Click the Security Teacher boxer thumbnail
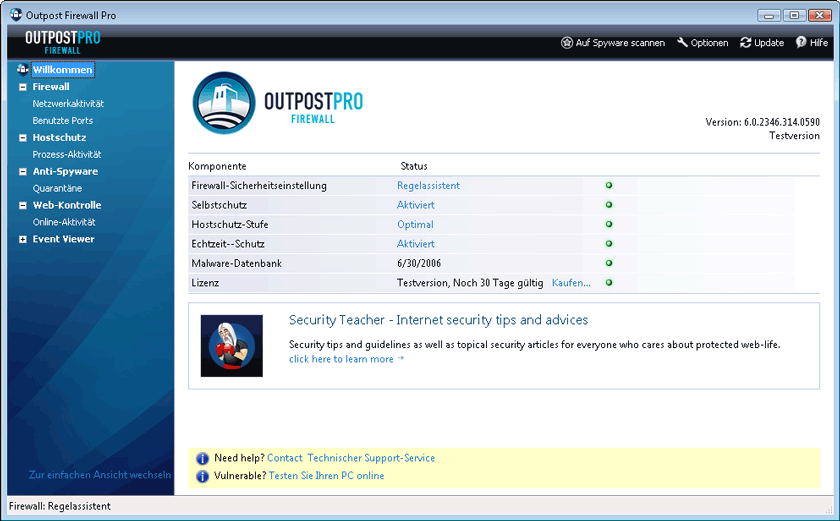This screenshot has height=521, width=840. pos(231,346)
